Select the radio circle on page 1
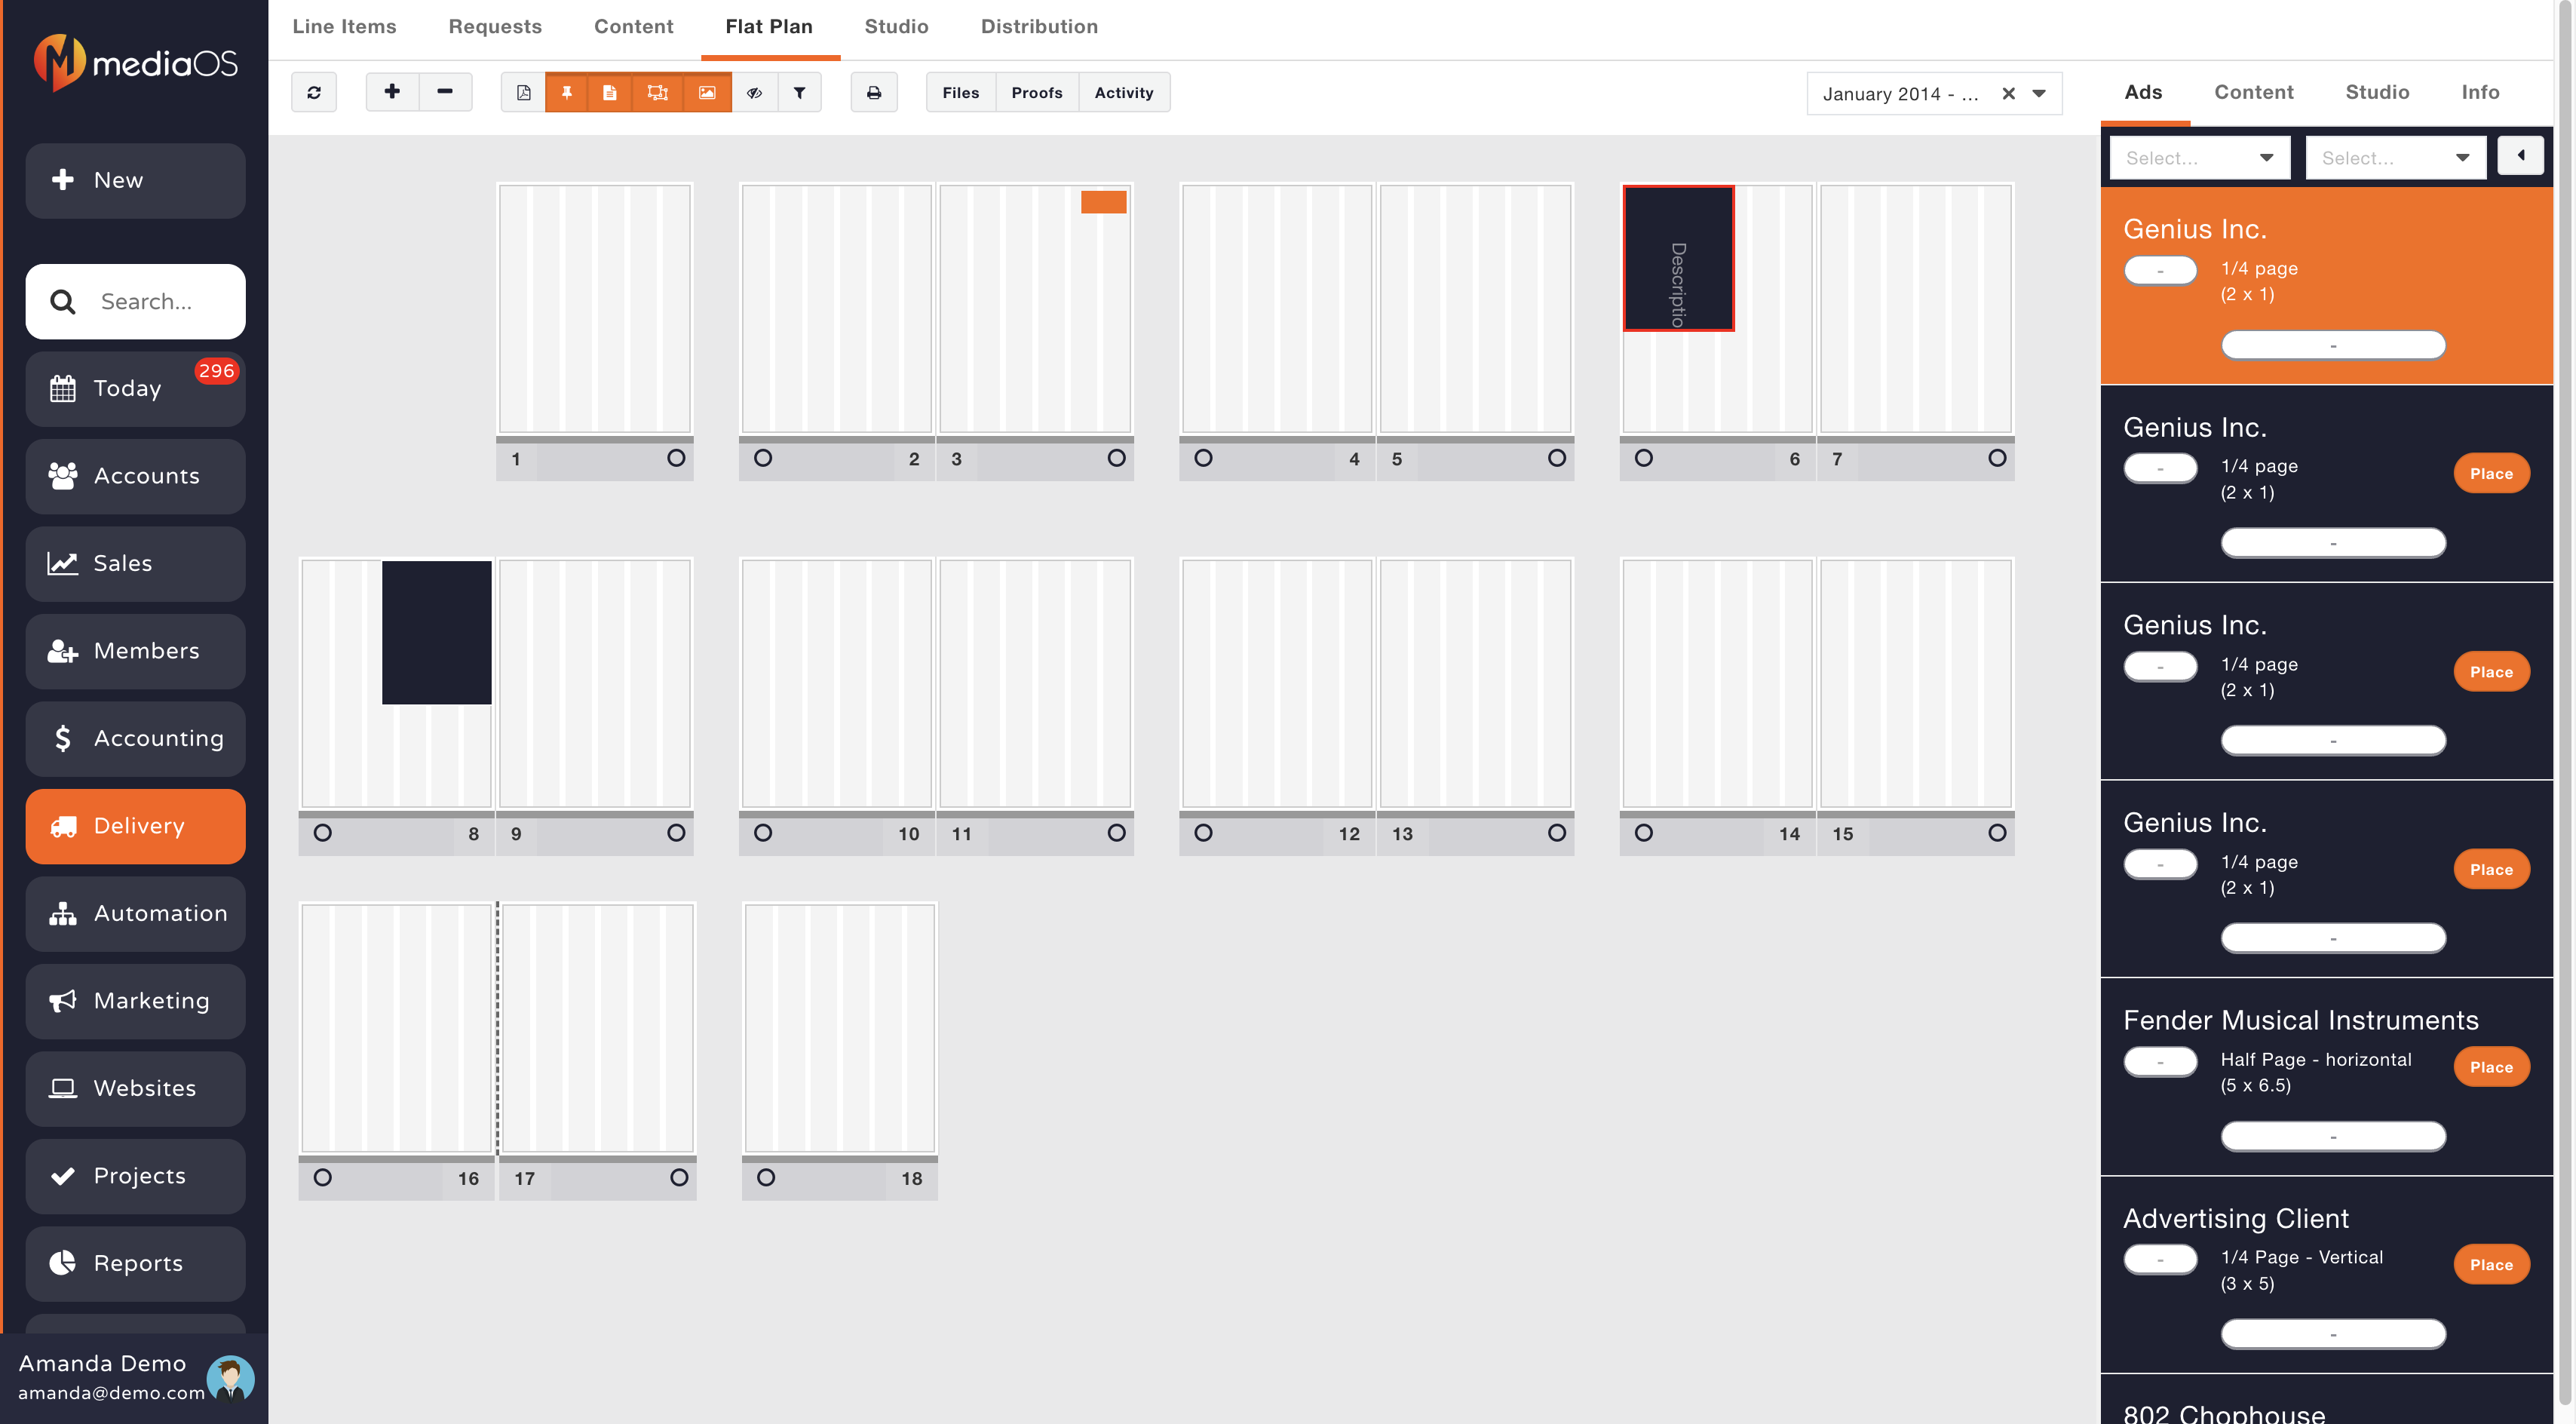Screen dimensions: 2576x1424 (x=676, y=458)
